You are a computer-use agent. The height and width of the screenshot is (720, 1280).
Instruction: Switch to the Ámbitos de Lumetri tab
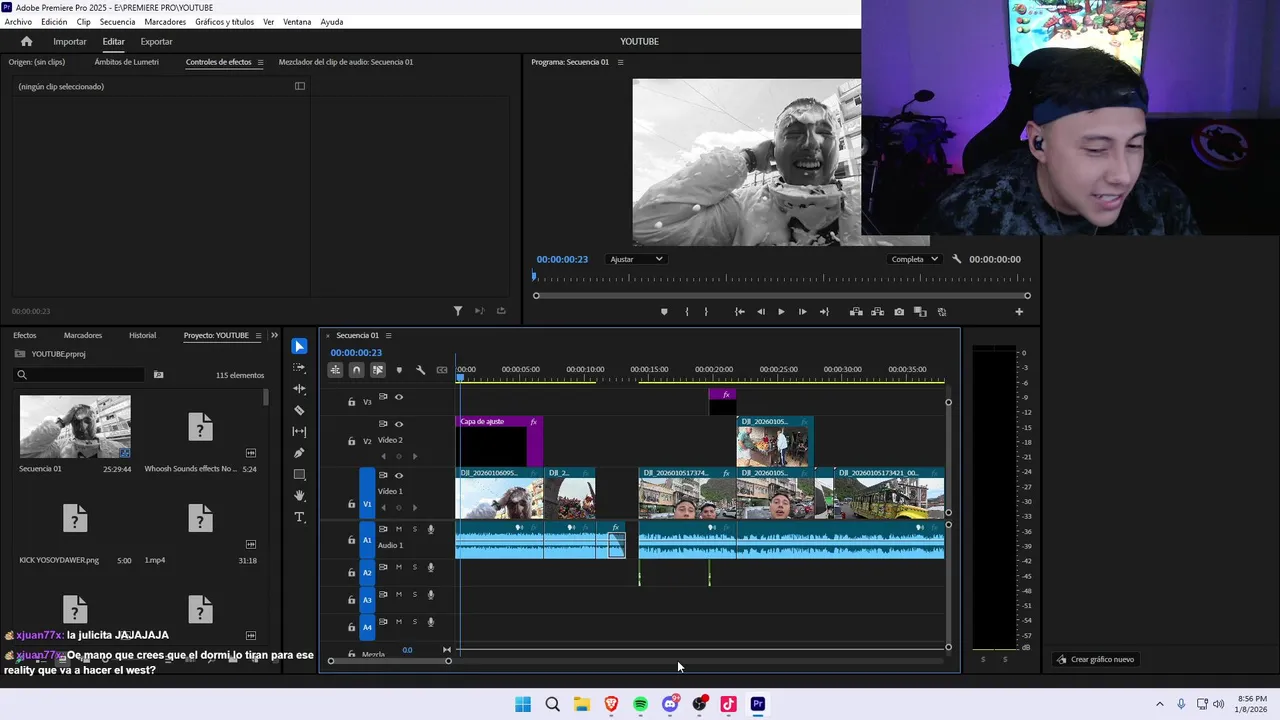pos(126,62)
